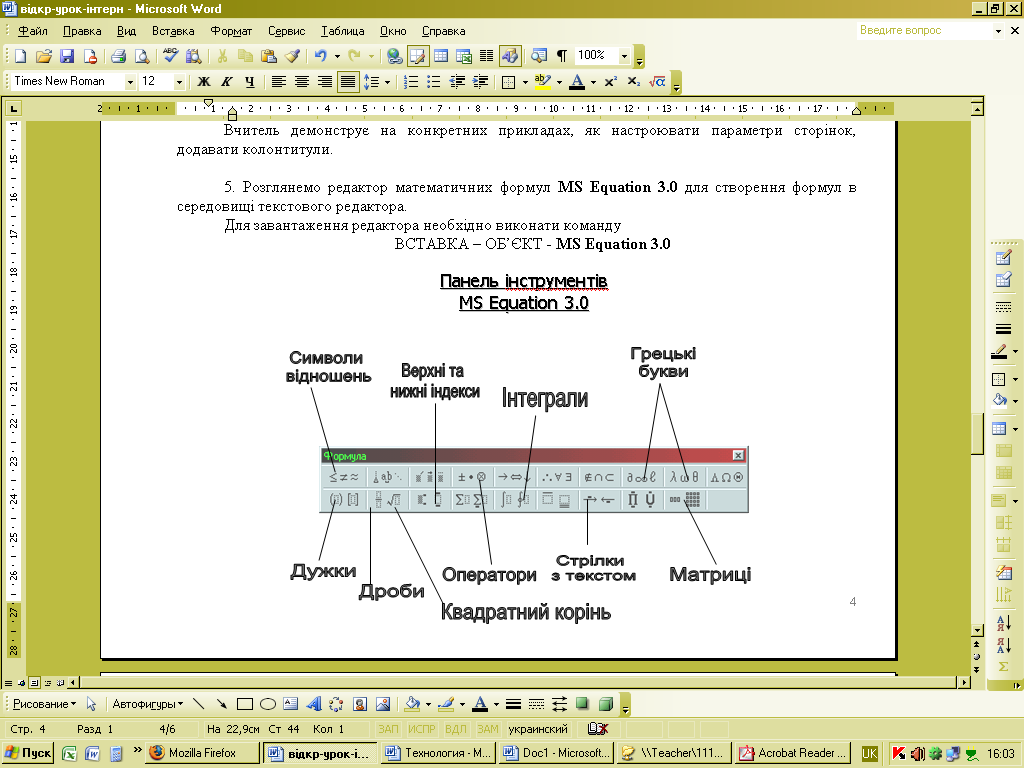The width and height of the screenshot is (1024, 768).
Task: Open the borders dropdown arrow
Action: [525, 82]
